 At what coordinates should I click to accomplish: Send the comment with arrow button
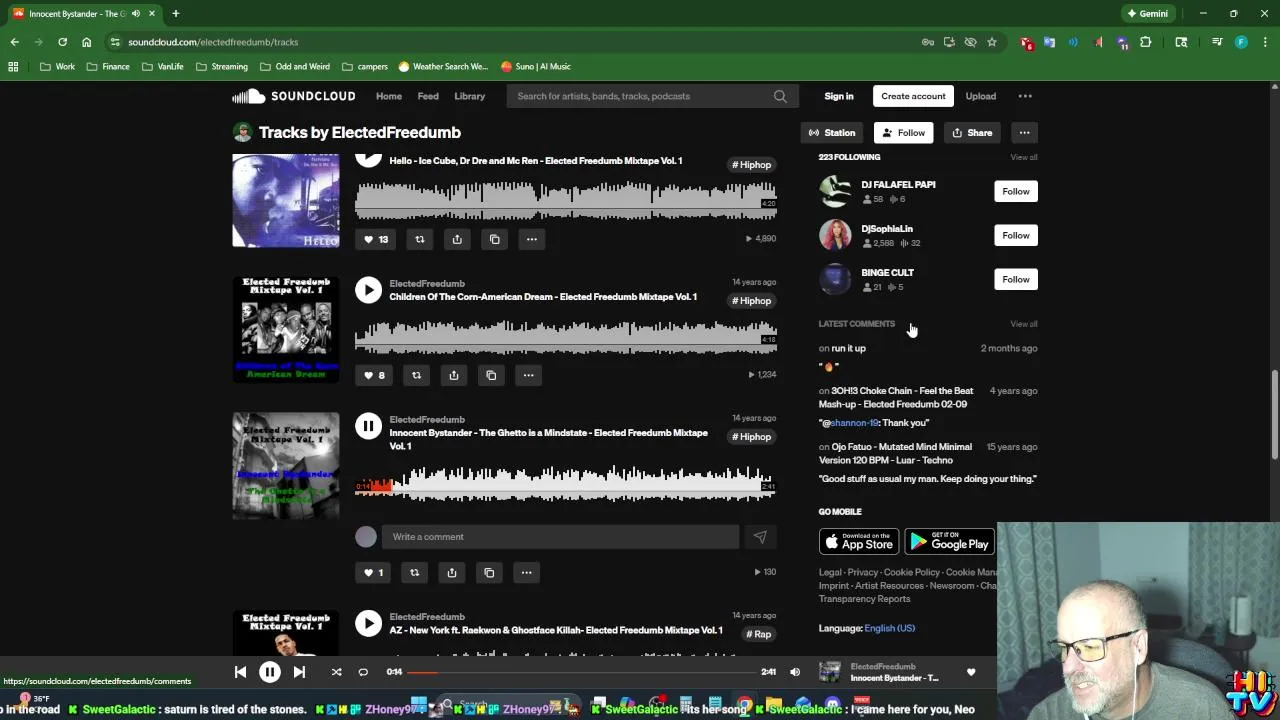[760, 537]
